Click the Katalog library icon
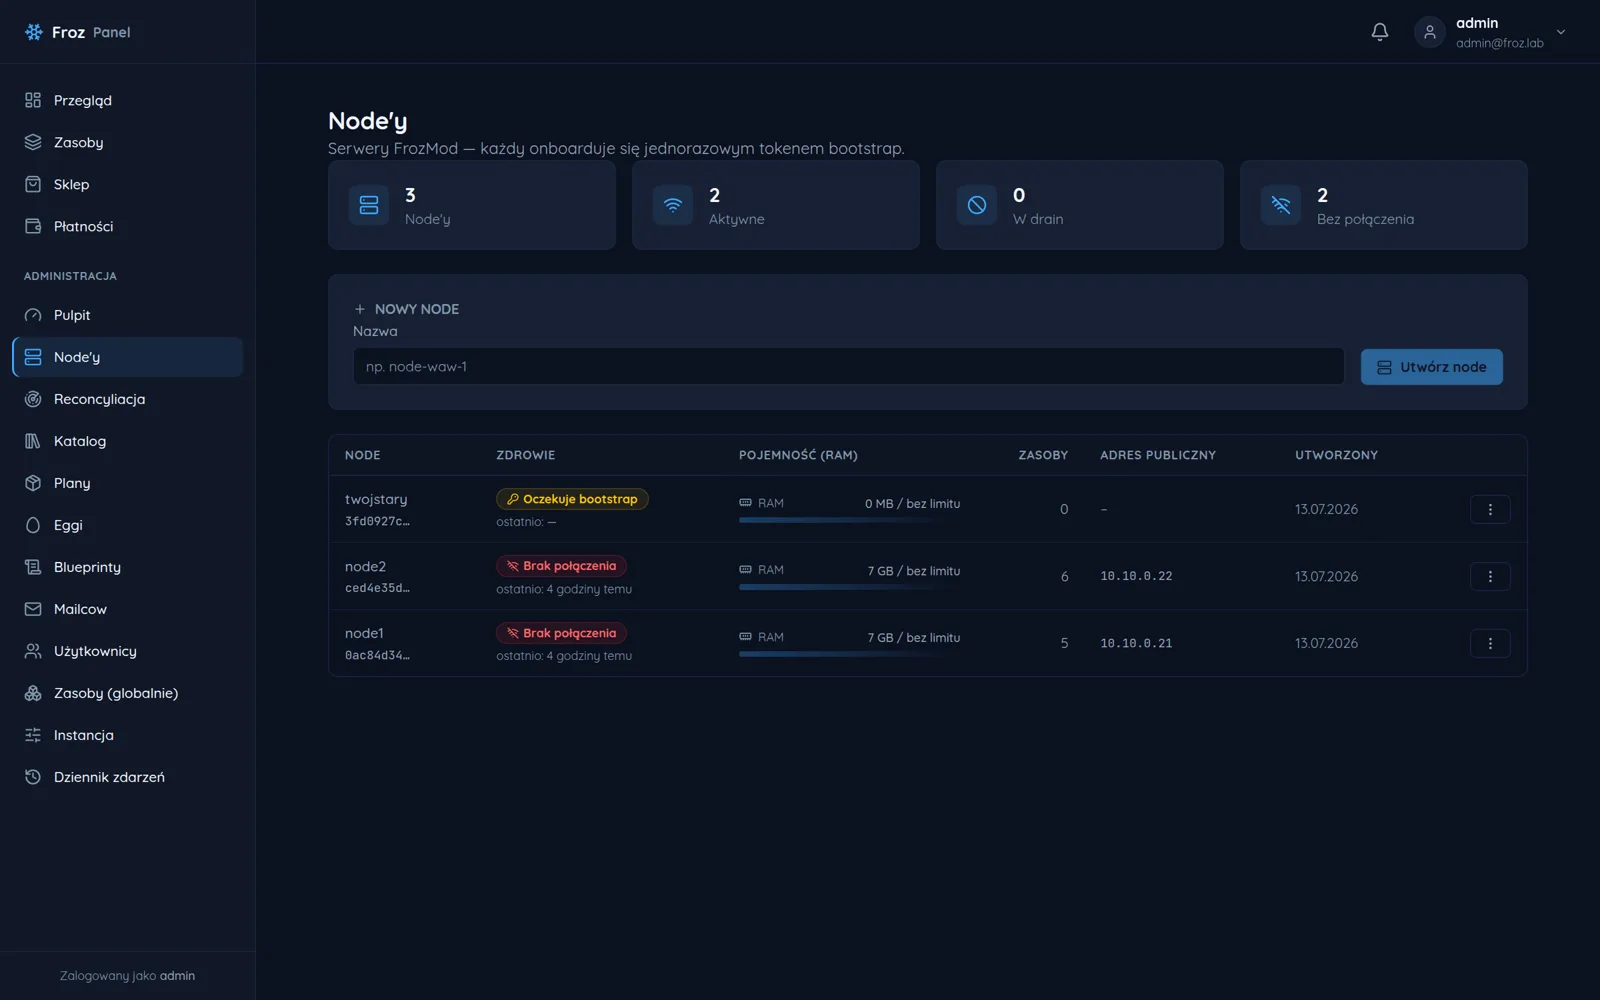 point(33,441)
